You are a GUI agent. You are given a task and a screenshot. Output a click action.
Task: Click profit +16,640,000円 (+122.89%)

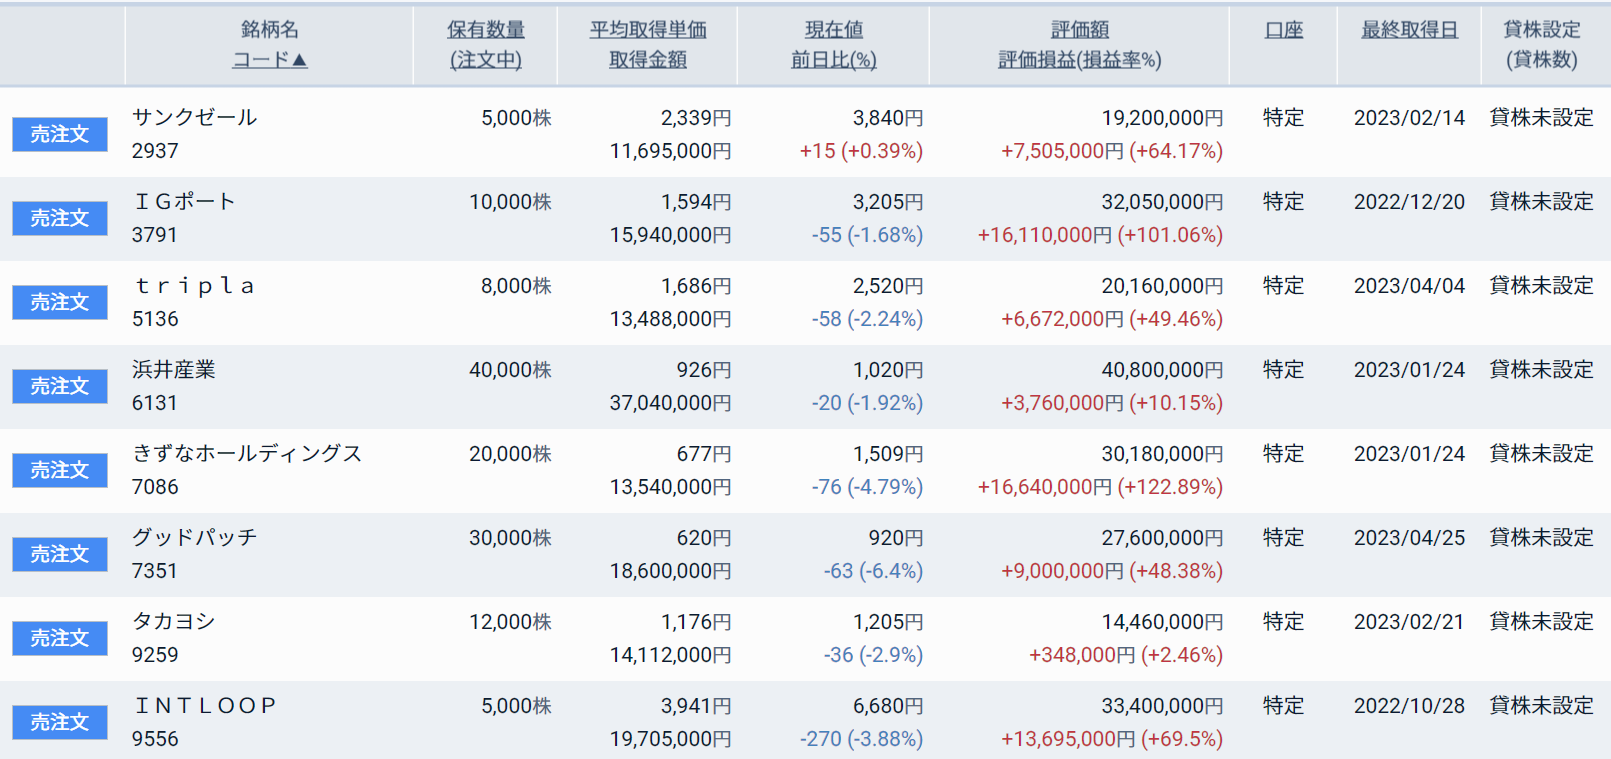point(1100,487)
